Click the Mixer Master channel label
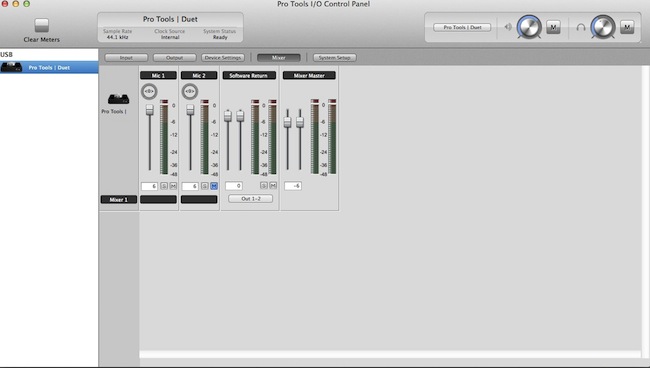 tap(309, 75)
